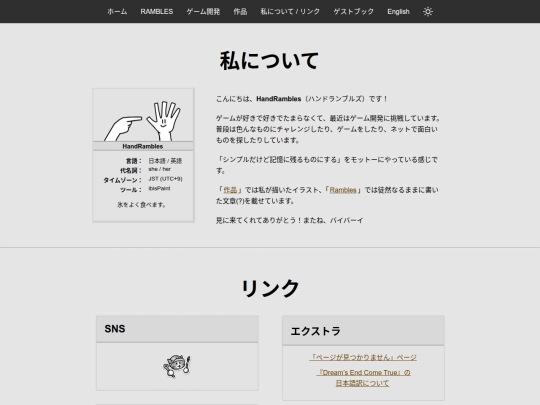Switch language to English
540x405 pixels.
click(x=398, y=12)
